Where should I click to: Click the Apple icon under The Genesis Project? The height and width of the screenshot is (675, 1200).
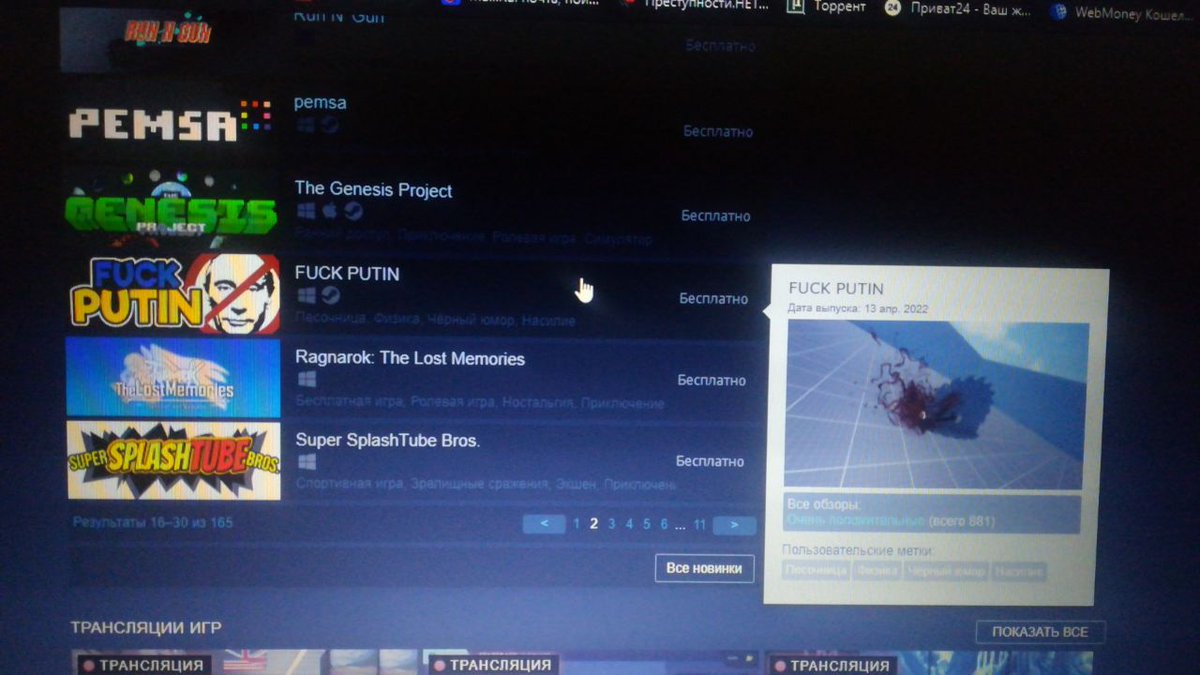tap(329, 212)
